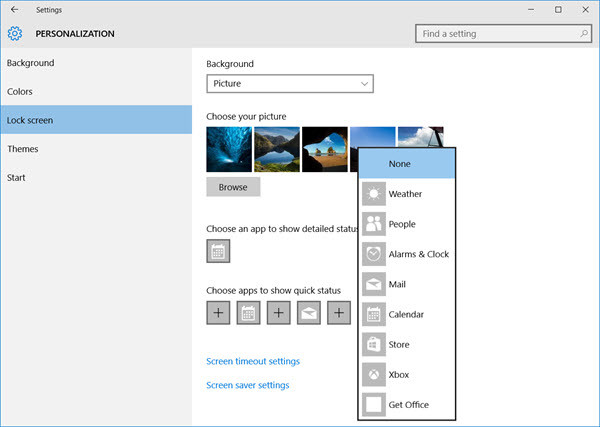
Task: Click the Xbox logo icon
Action: tap(374, 375)
